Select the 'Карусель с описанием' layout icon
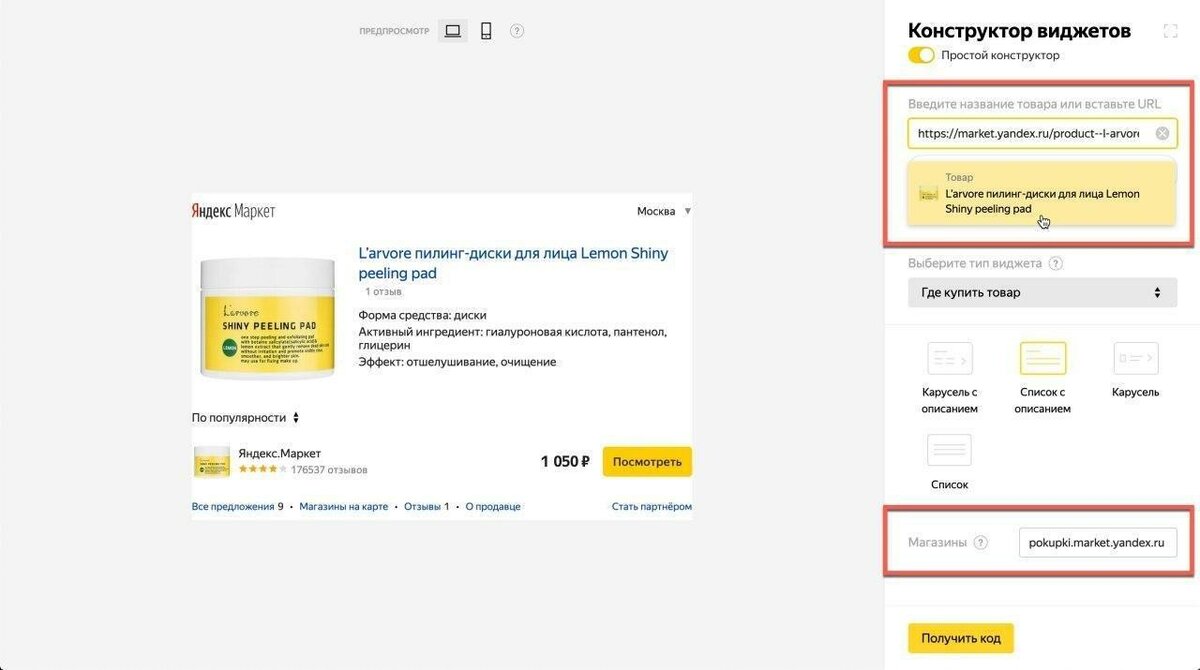The height and width of the screenshot is (670, 1200). click(x=949, y=358)
